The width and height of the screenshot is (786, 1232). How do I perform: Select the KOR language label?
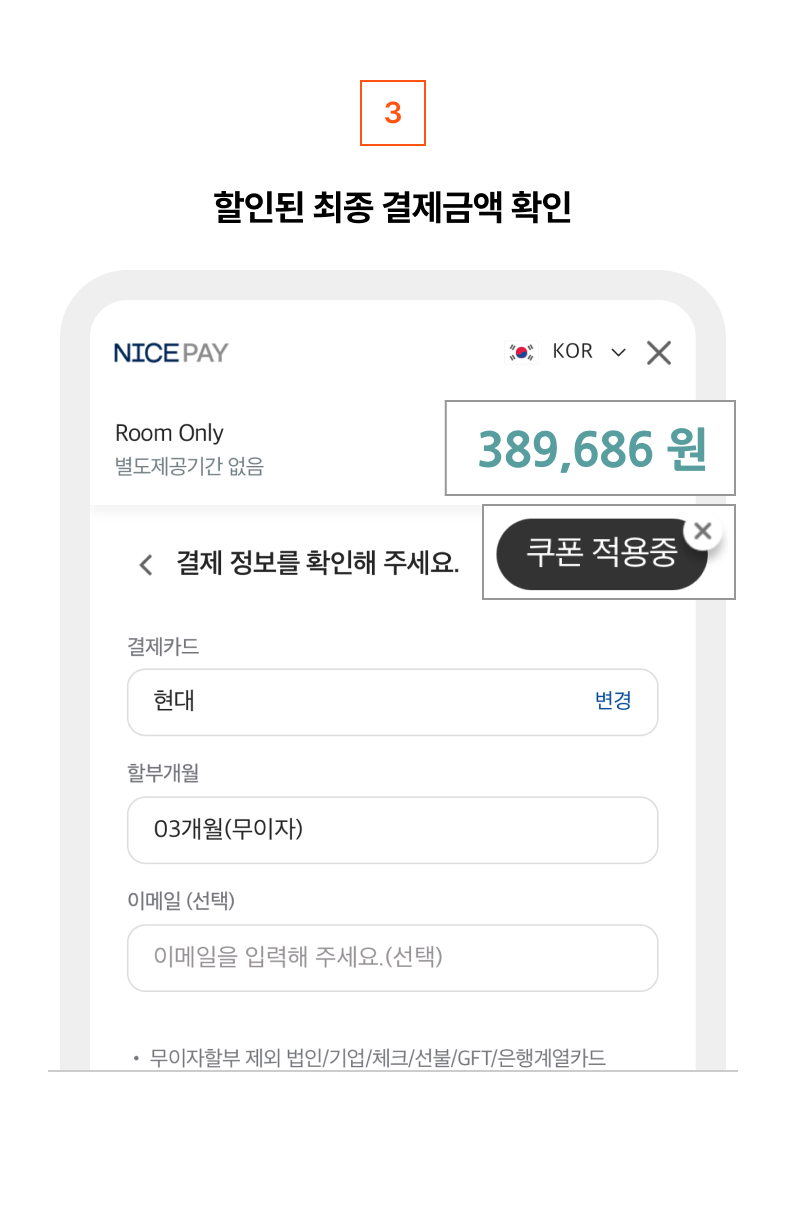(x=572, y=352)
